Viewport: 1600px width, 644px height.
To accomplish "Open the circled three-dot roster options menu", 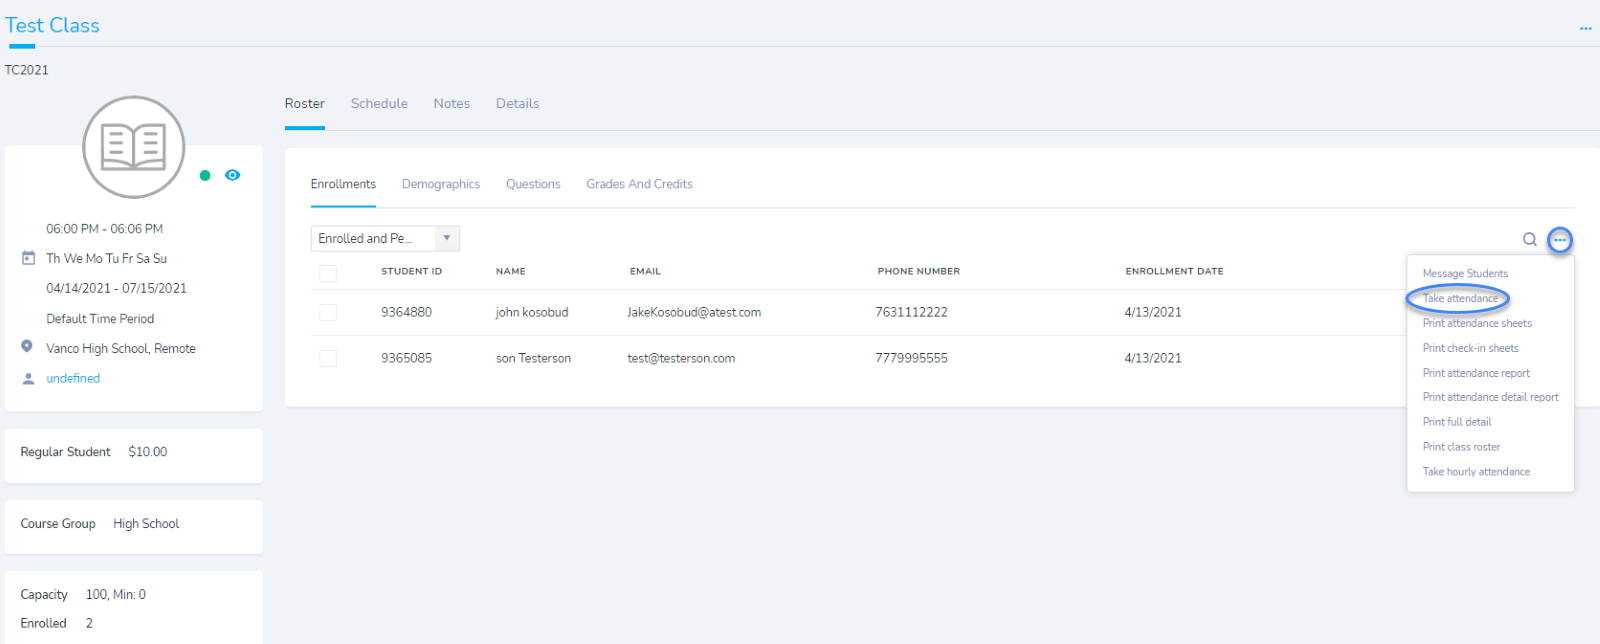I will 1560,240.
